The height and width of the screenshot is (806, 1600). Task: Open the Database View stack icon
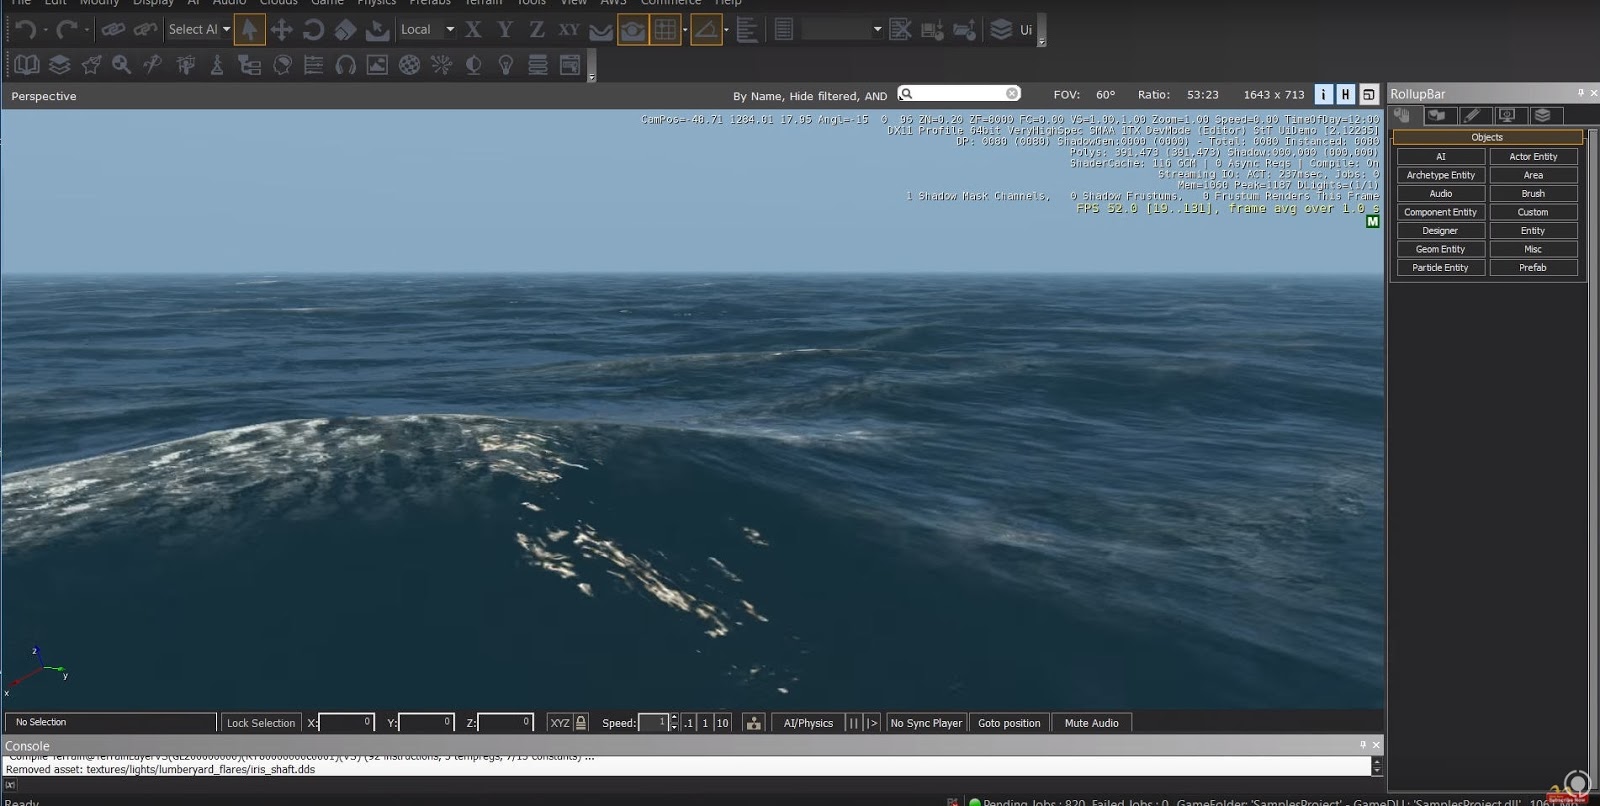click(x=538, y=66)
